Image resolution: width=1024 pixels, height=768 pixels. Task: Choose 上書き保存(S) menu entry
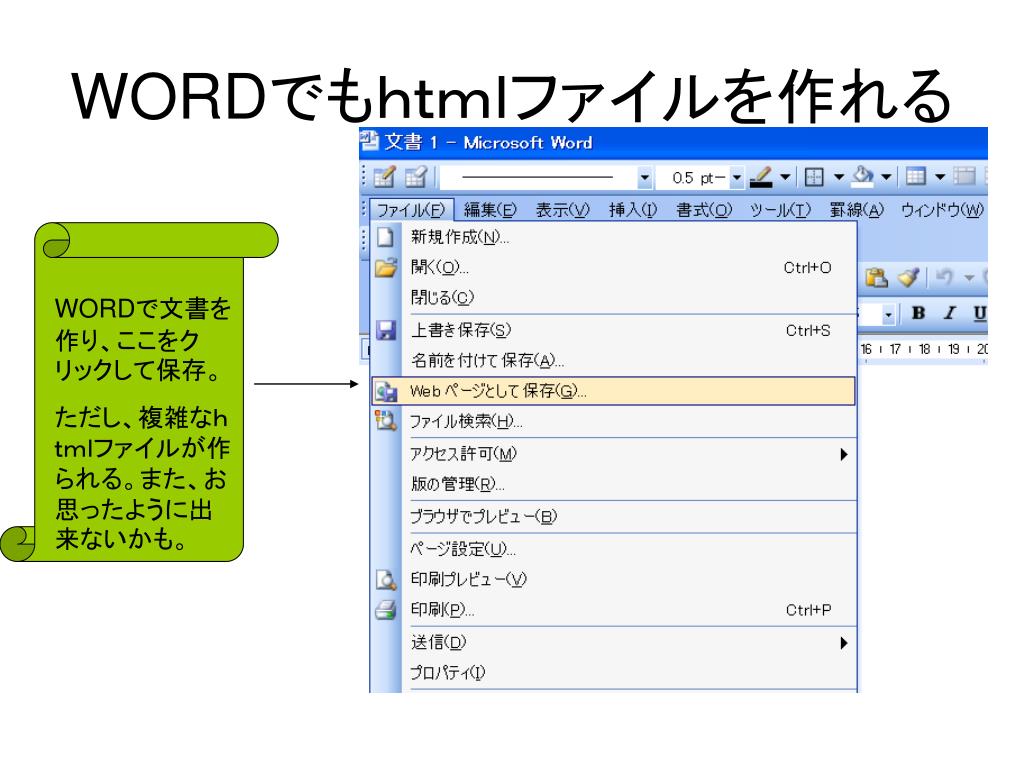point(613,330)
